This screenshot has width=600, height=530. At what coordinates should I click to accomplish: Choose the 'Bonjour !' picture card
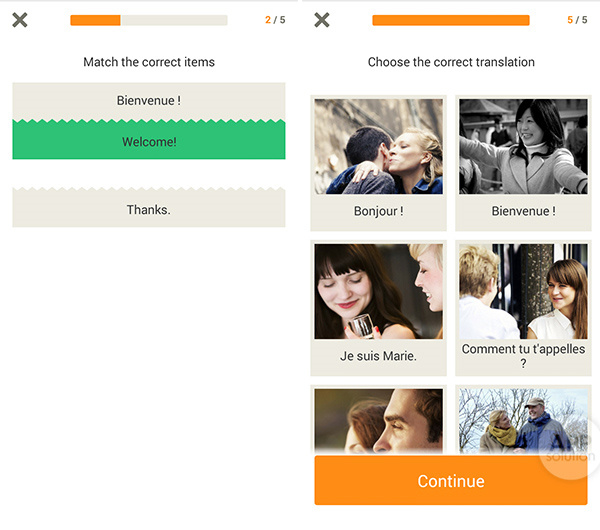click(378, 163)
